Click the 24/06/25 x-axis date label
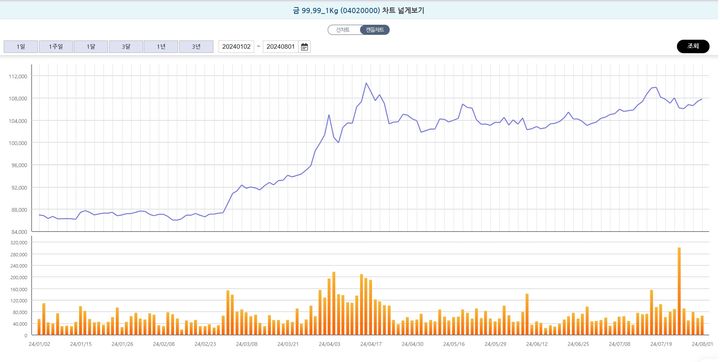Viewport: 720px width, 362px height. tap(579, 344)
